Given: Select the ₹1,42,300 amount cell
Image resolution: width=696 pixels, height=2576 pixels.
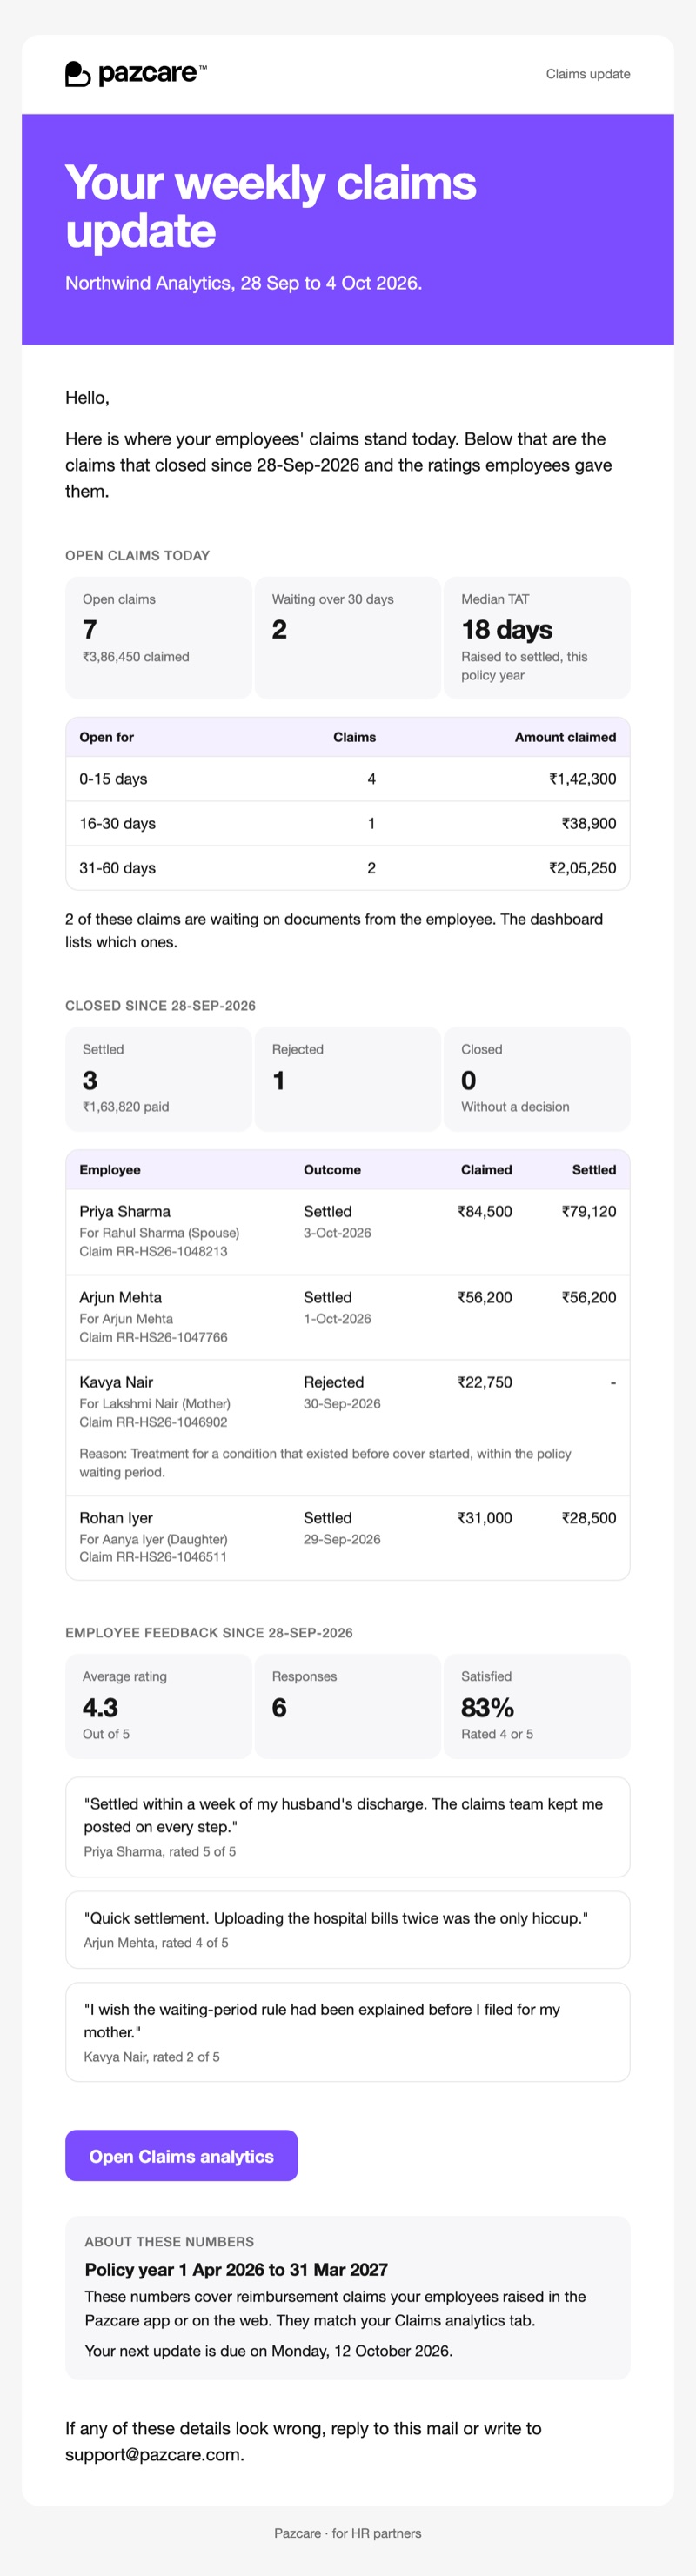Looking at the screenshot, I should 582,779.
